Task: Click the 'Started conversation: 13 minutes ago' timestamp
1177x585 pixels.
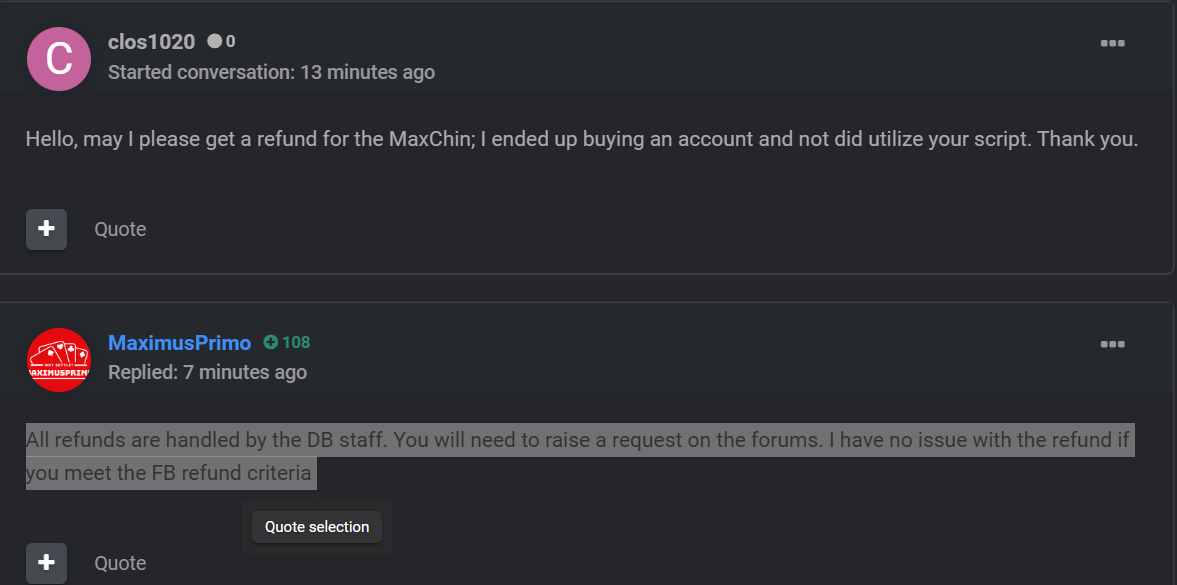Action: click(x=271, y=72)
